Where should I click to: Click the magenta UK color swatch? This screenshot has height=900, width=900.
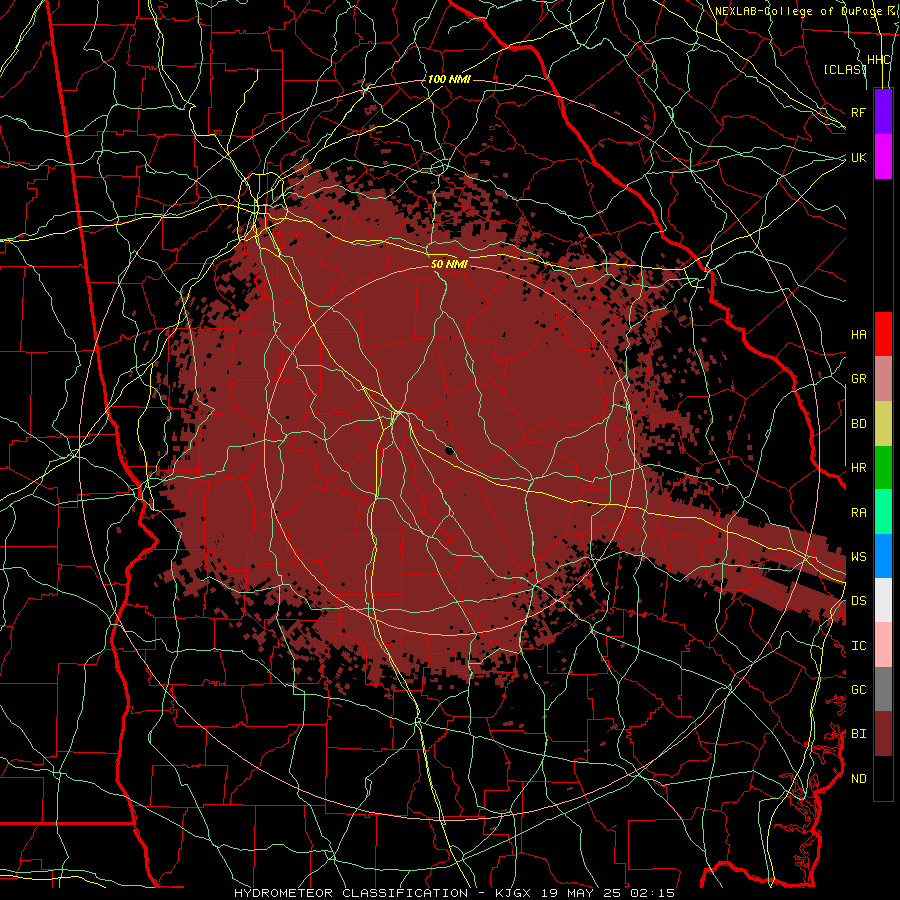point(883,157)
